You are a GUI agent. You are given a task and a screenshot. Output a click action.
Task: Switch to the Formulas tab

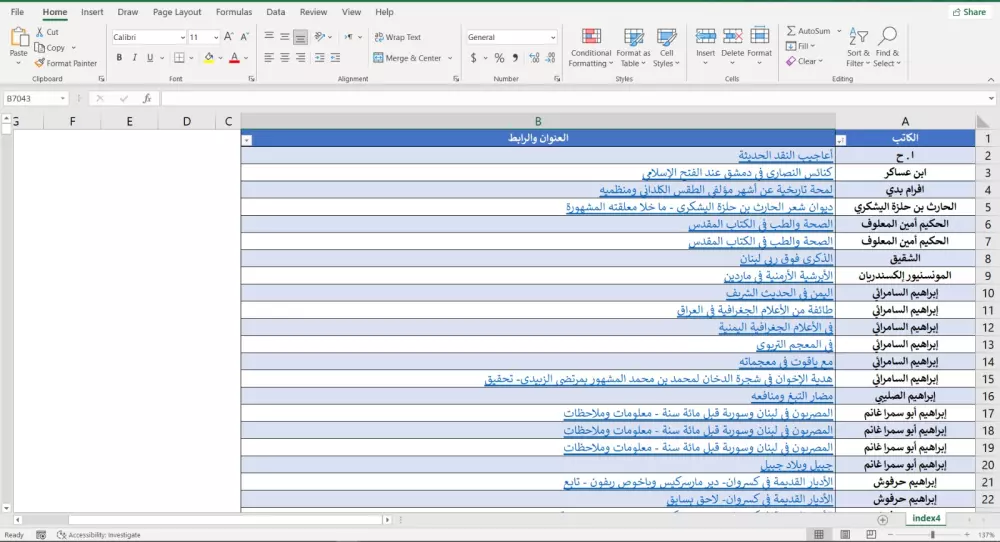233,11
